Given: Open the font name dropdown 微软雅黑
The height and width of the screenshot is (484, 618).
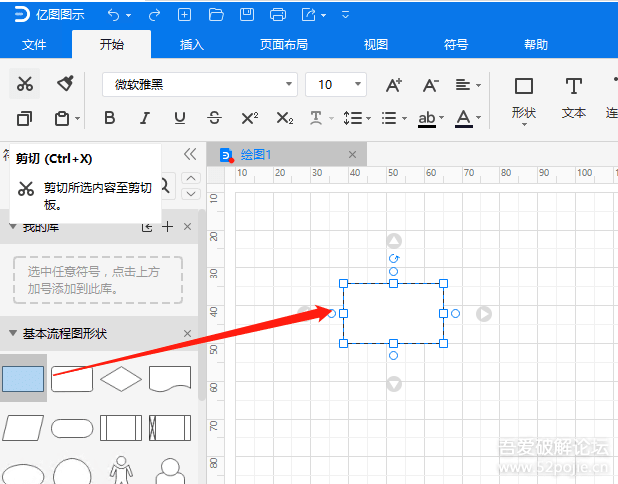Looking at the screenshot, I should click(200, 85).
